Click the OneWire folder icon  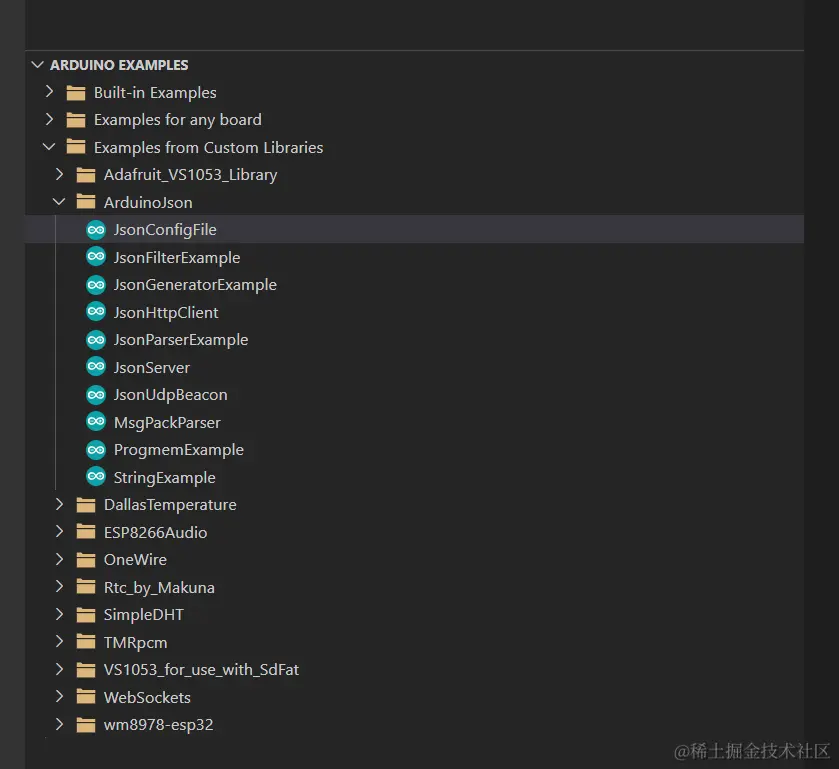86,560
